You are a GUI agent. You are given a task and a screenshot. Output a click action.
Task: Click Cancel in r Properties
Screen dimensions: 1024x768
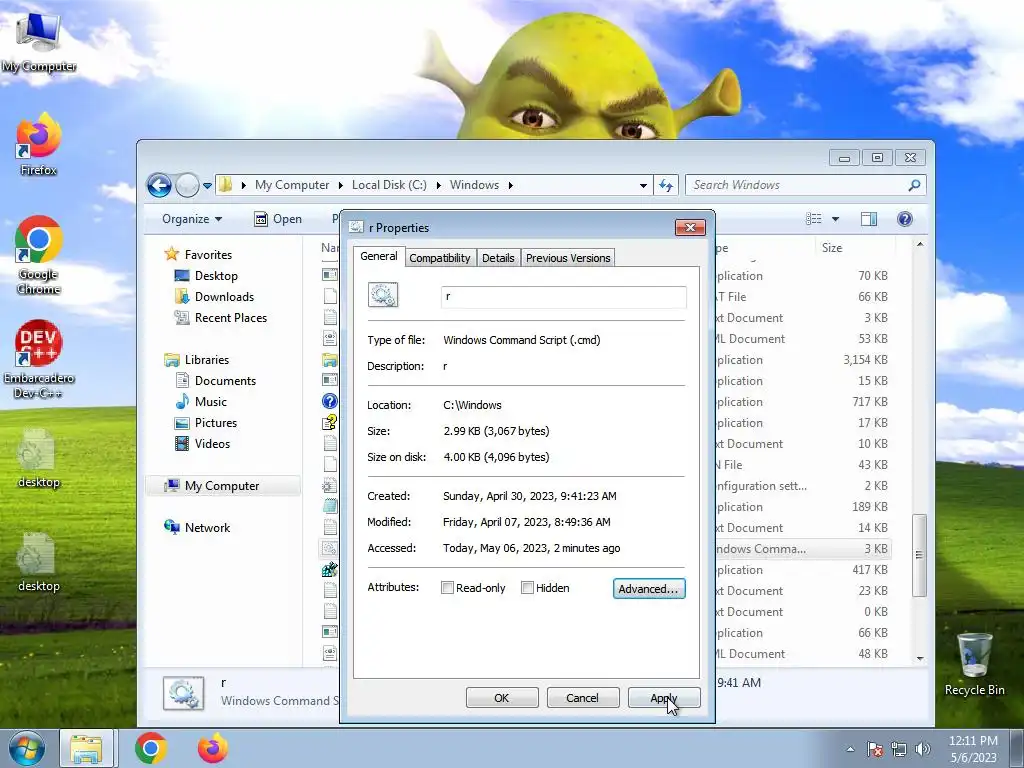(582, 697)
